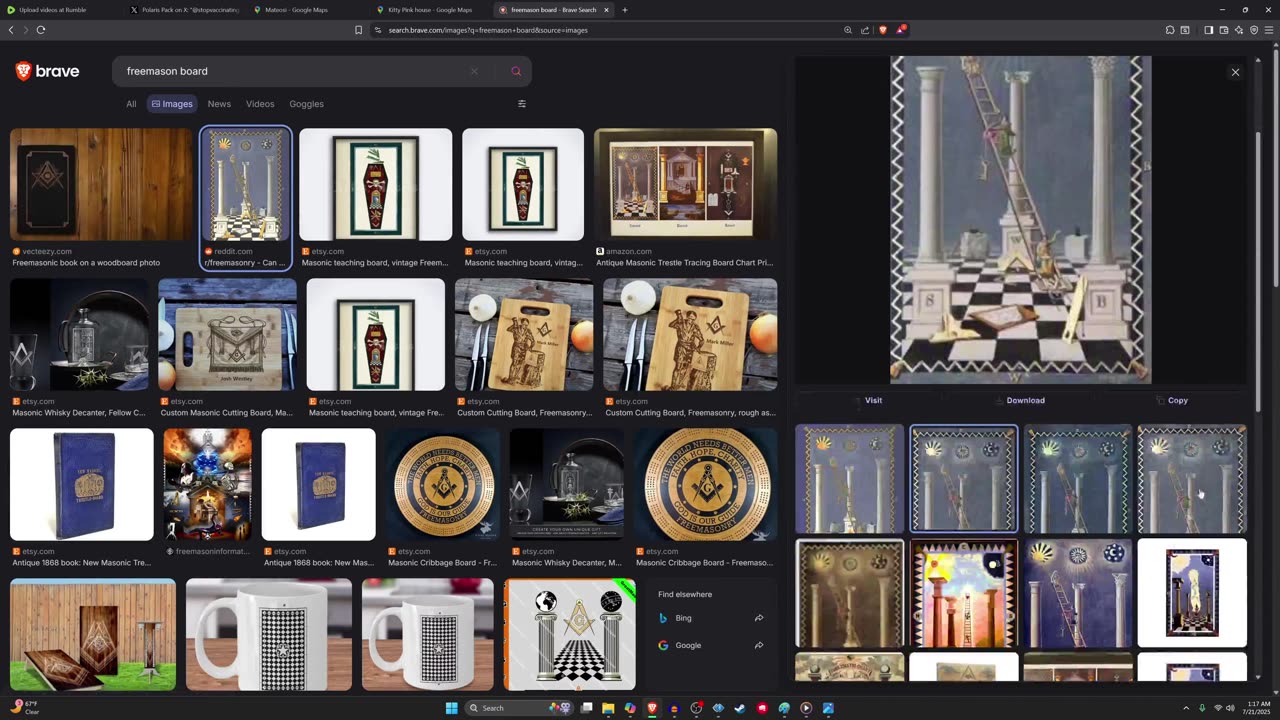Select the News search category

pos(219,104)
